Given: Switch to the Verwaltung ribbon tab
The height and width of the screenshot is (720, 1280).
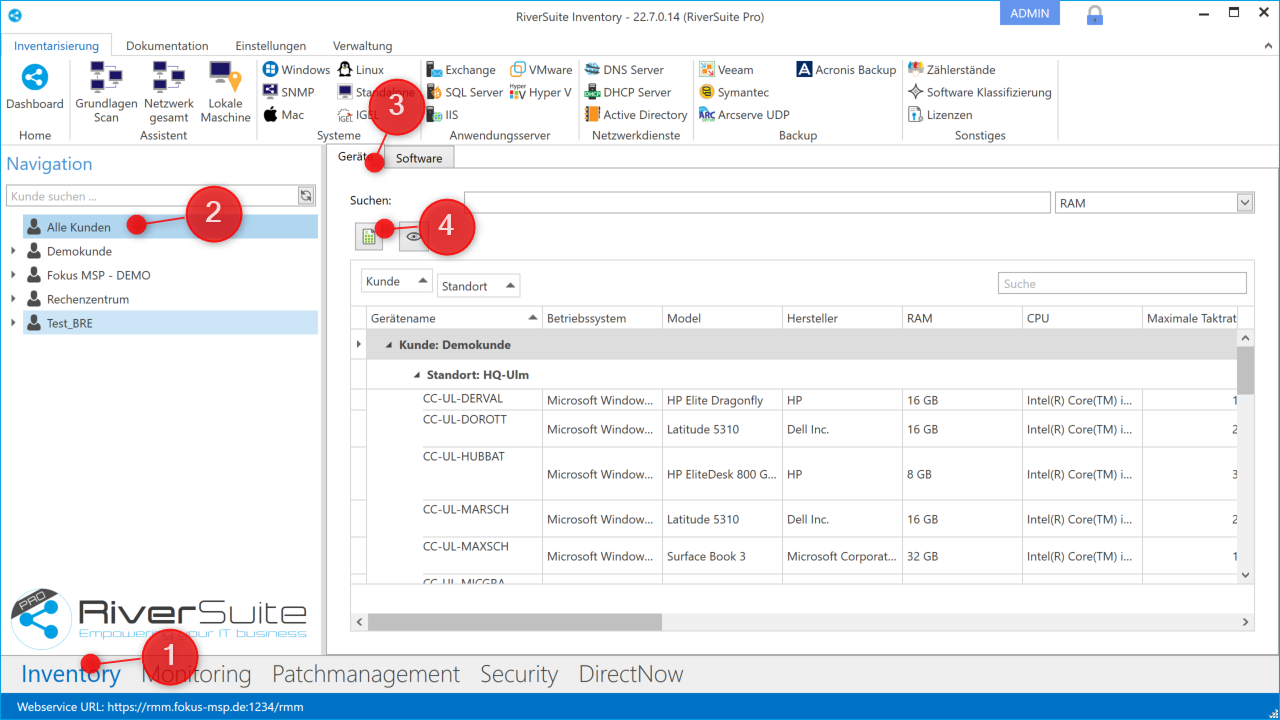Looking at the screenshot, I should pyautogui.click(x=362, y=46).
